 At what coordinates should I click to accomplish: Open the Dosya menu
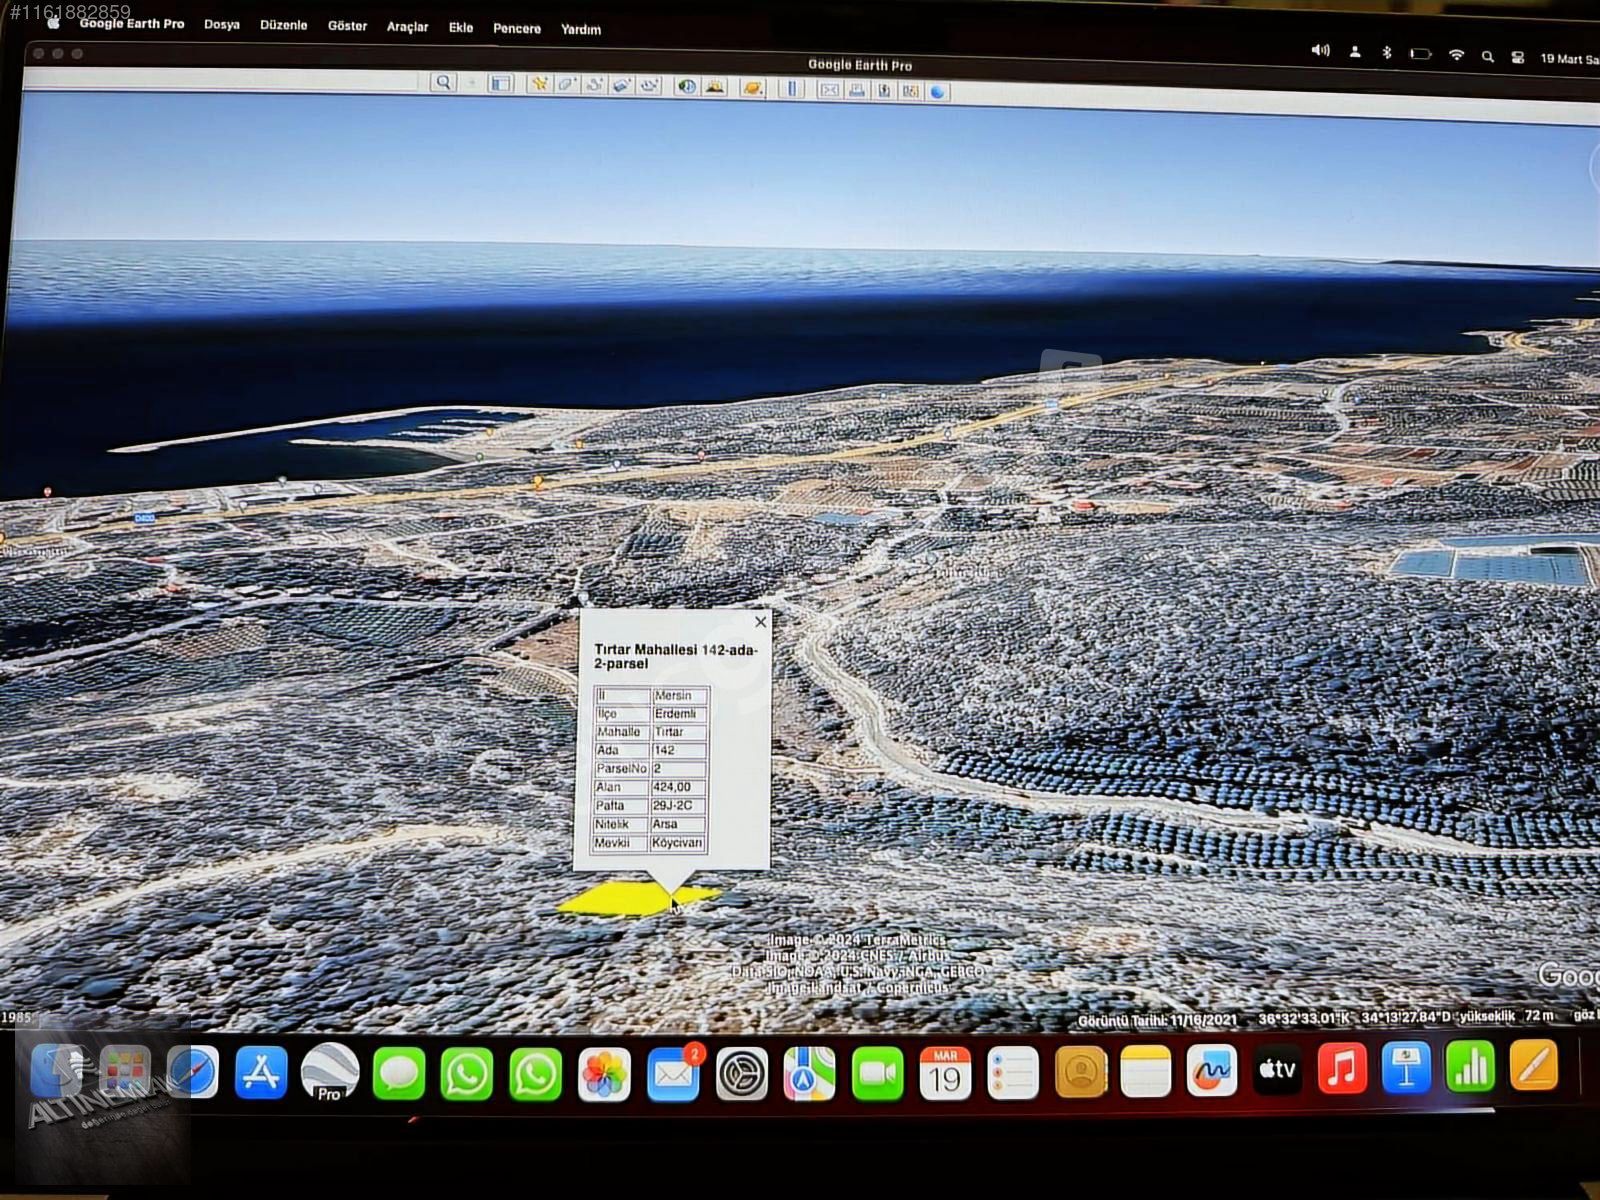click(221, 24)
